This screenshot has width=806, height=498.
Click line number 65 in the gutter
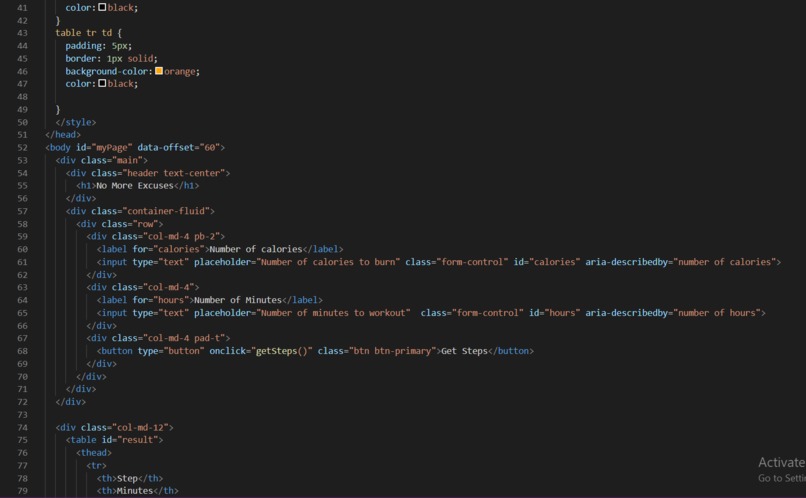coord(22,313)
